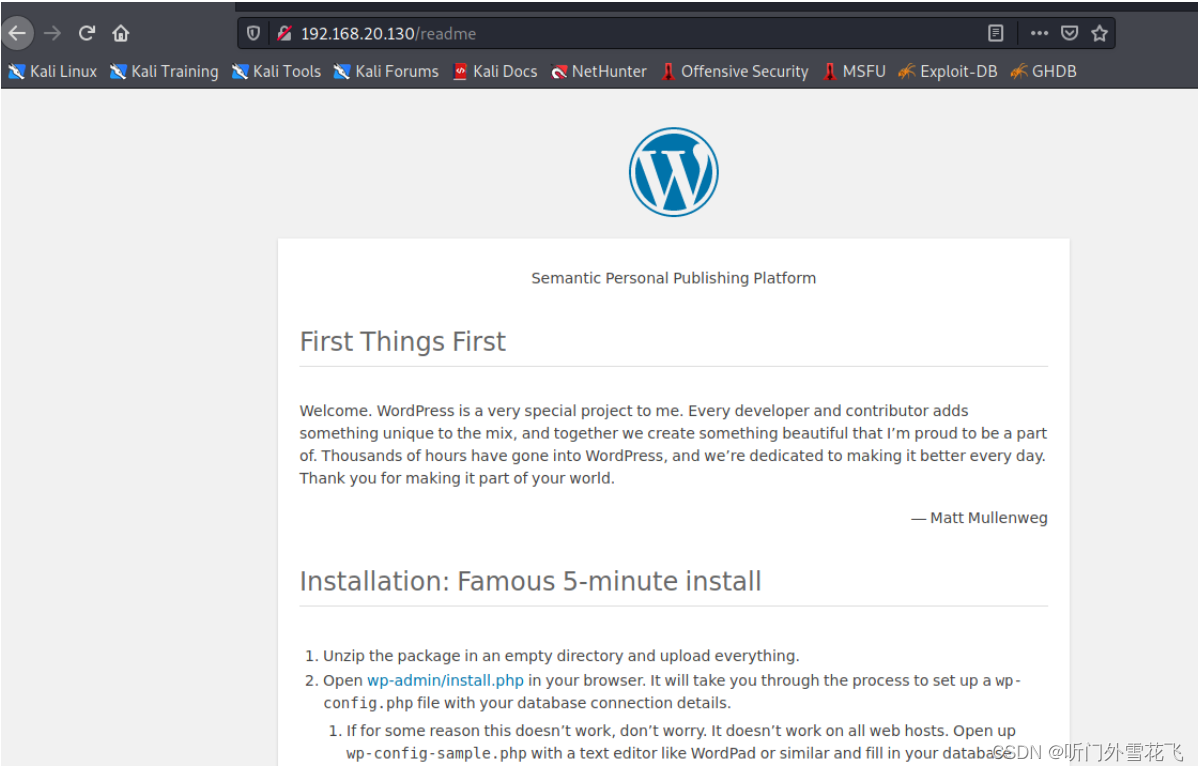This screenshot has height=771, width=1199.
Task: Open the tracking protection shield icon
Action: (x=253, y=33)
